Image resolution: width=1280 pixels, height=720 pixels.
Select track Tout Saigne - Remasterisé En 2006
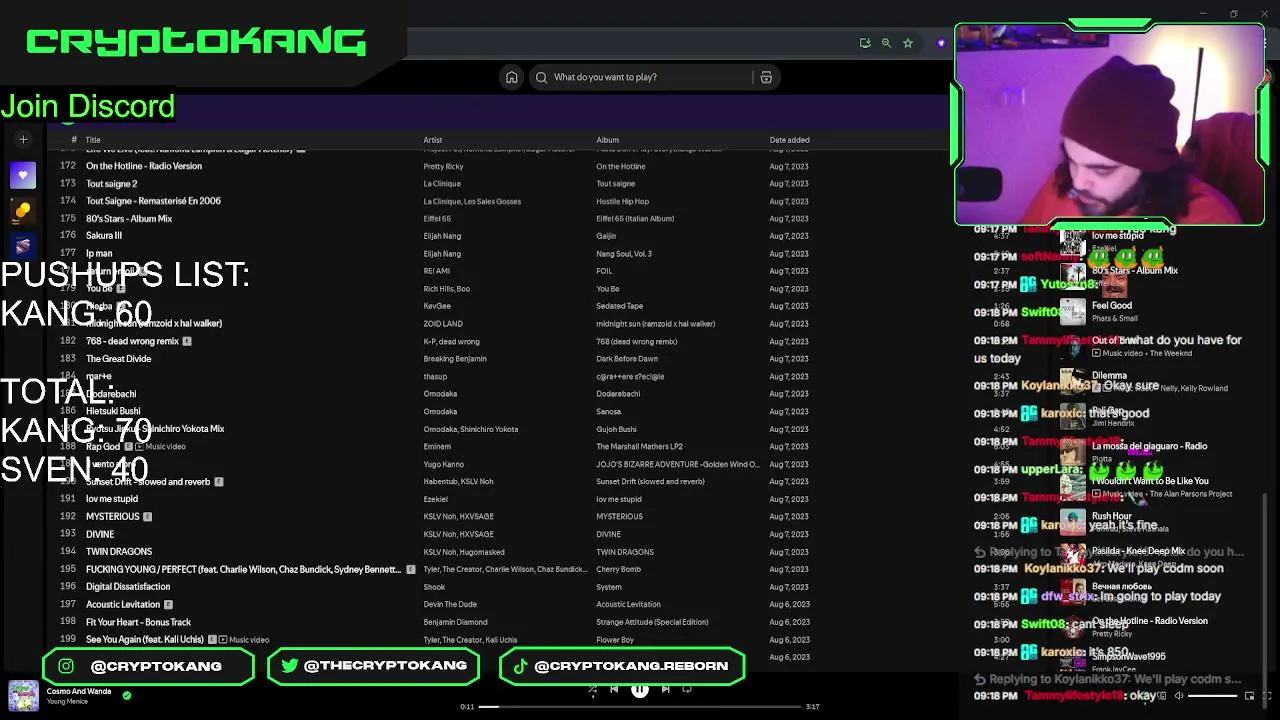[153, 201]
